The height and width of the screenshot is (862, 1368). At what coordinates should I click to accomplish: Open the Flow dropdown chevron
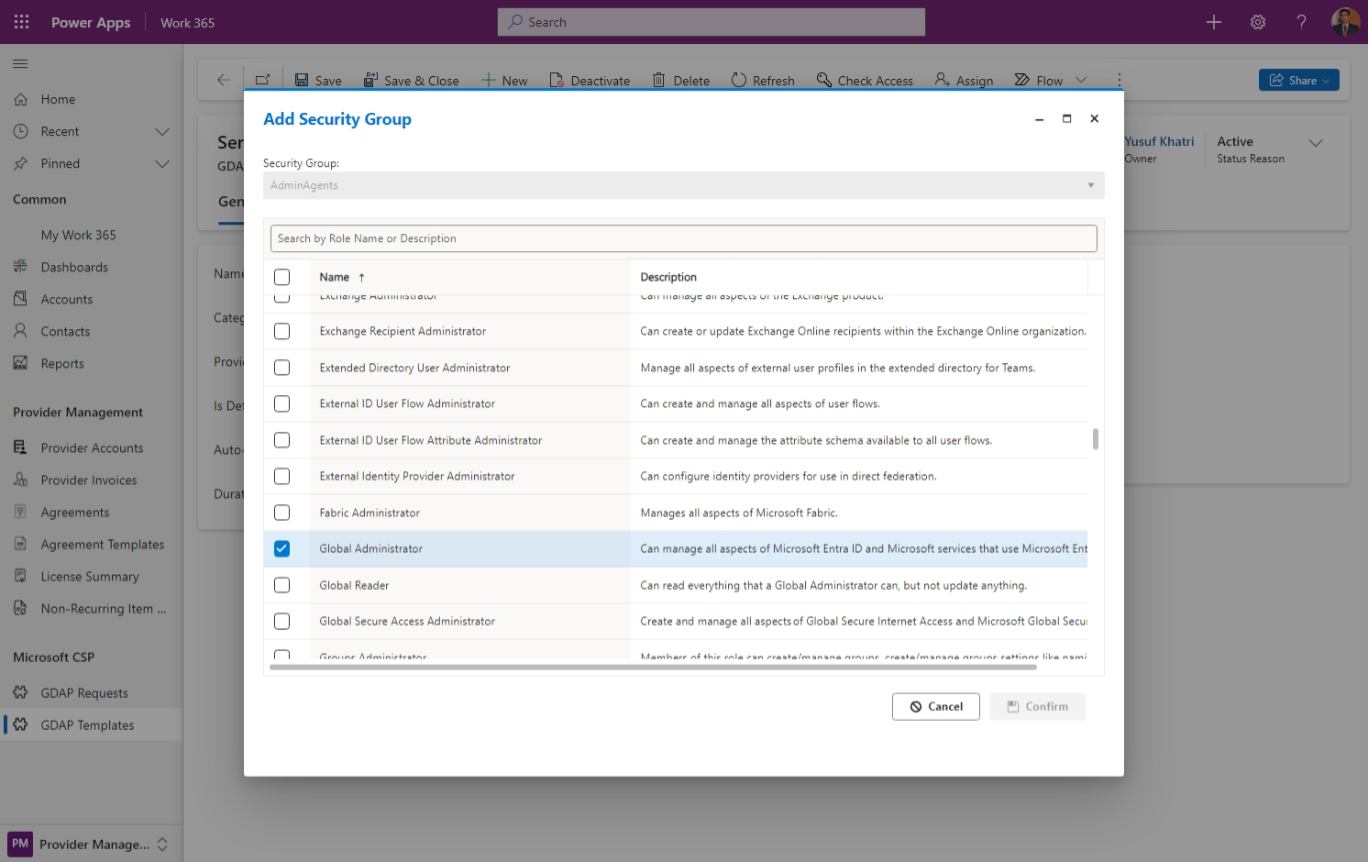pos(1081,80)
